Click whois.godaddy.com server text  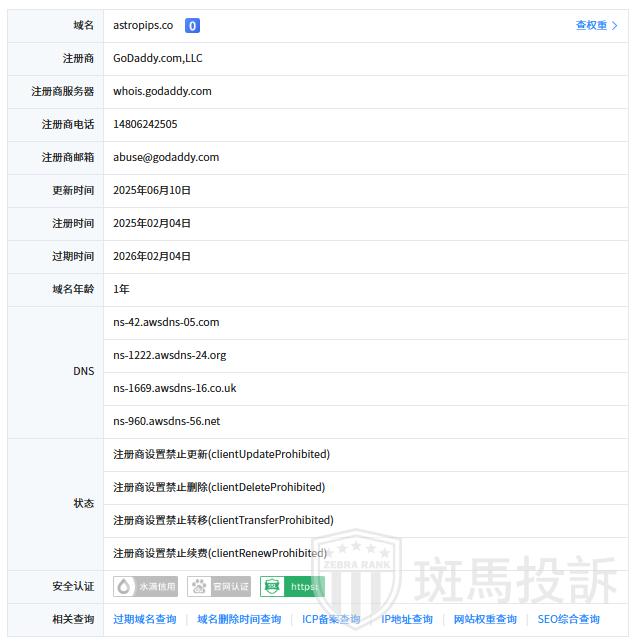pos(162,91)
